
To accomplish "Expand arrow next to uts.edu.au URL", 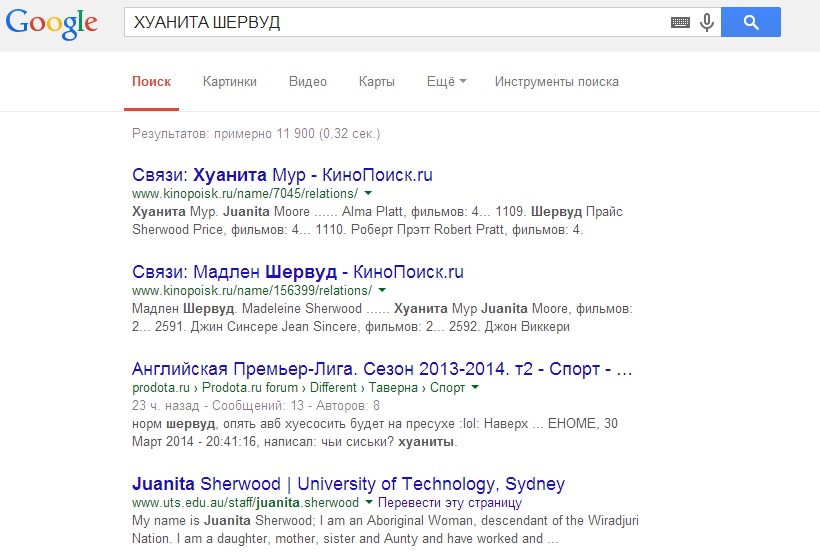I will [x=369, y=502].
